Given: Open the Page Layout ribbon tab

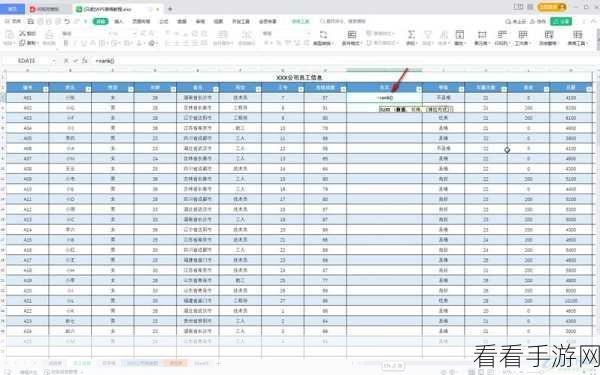Looking at the screenshot, I should pos(141,21).
